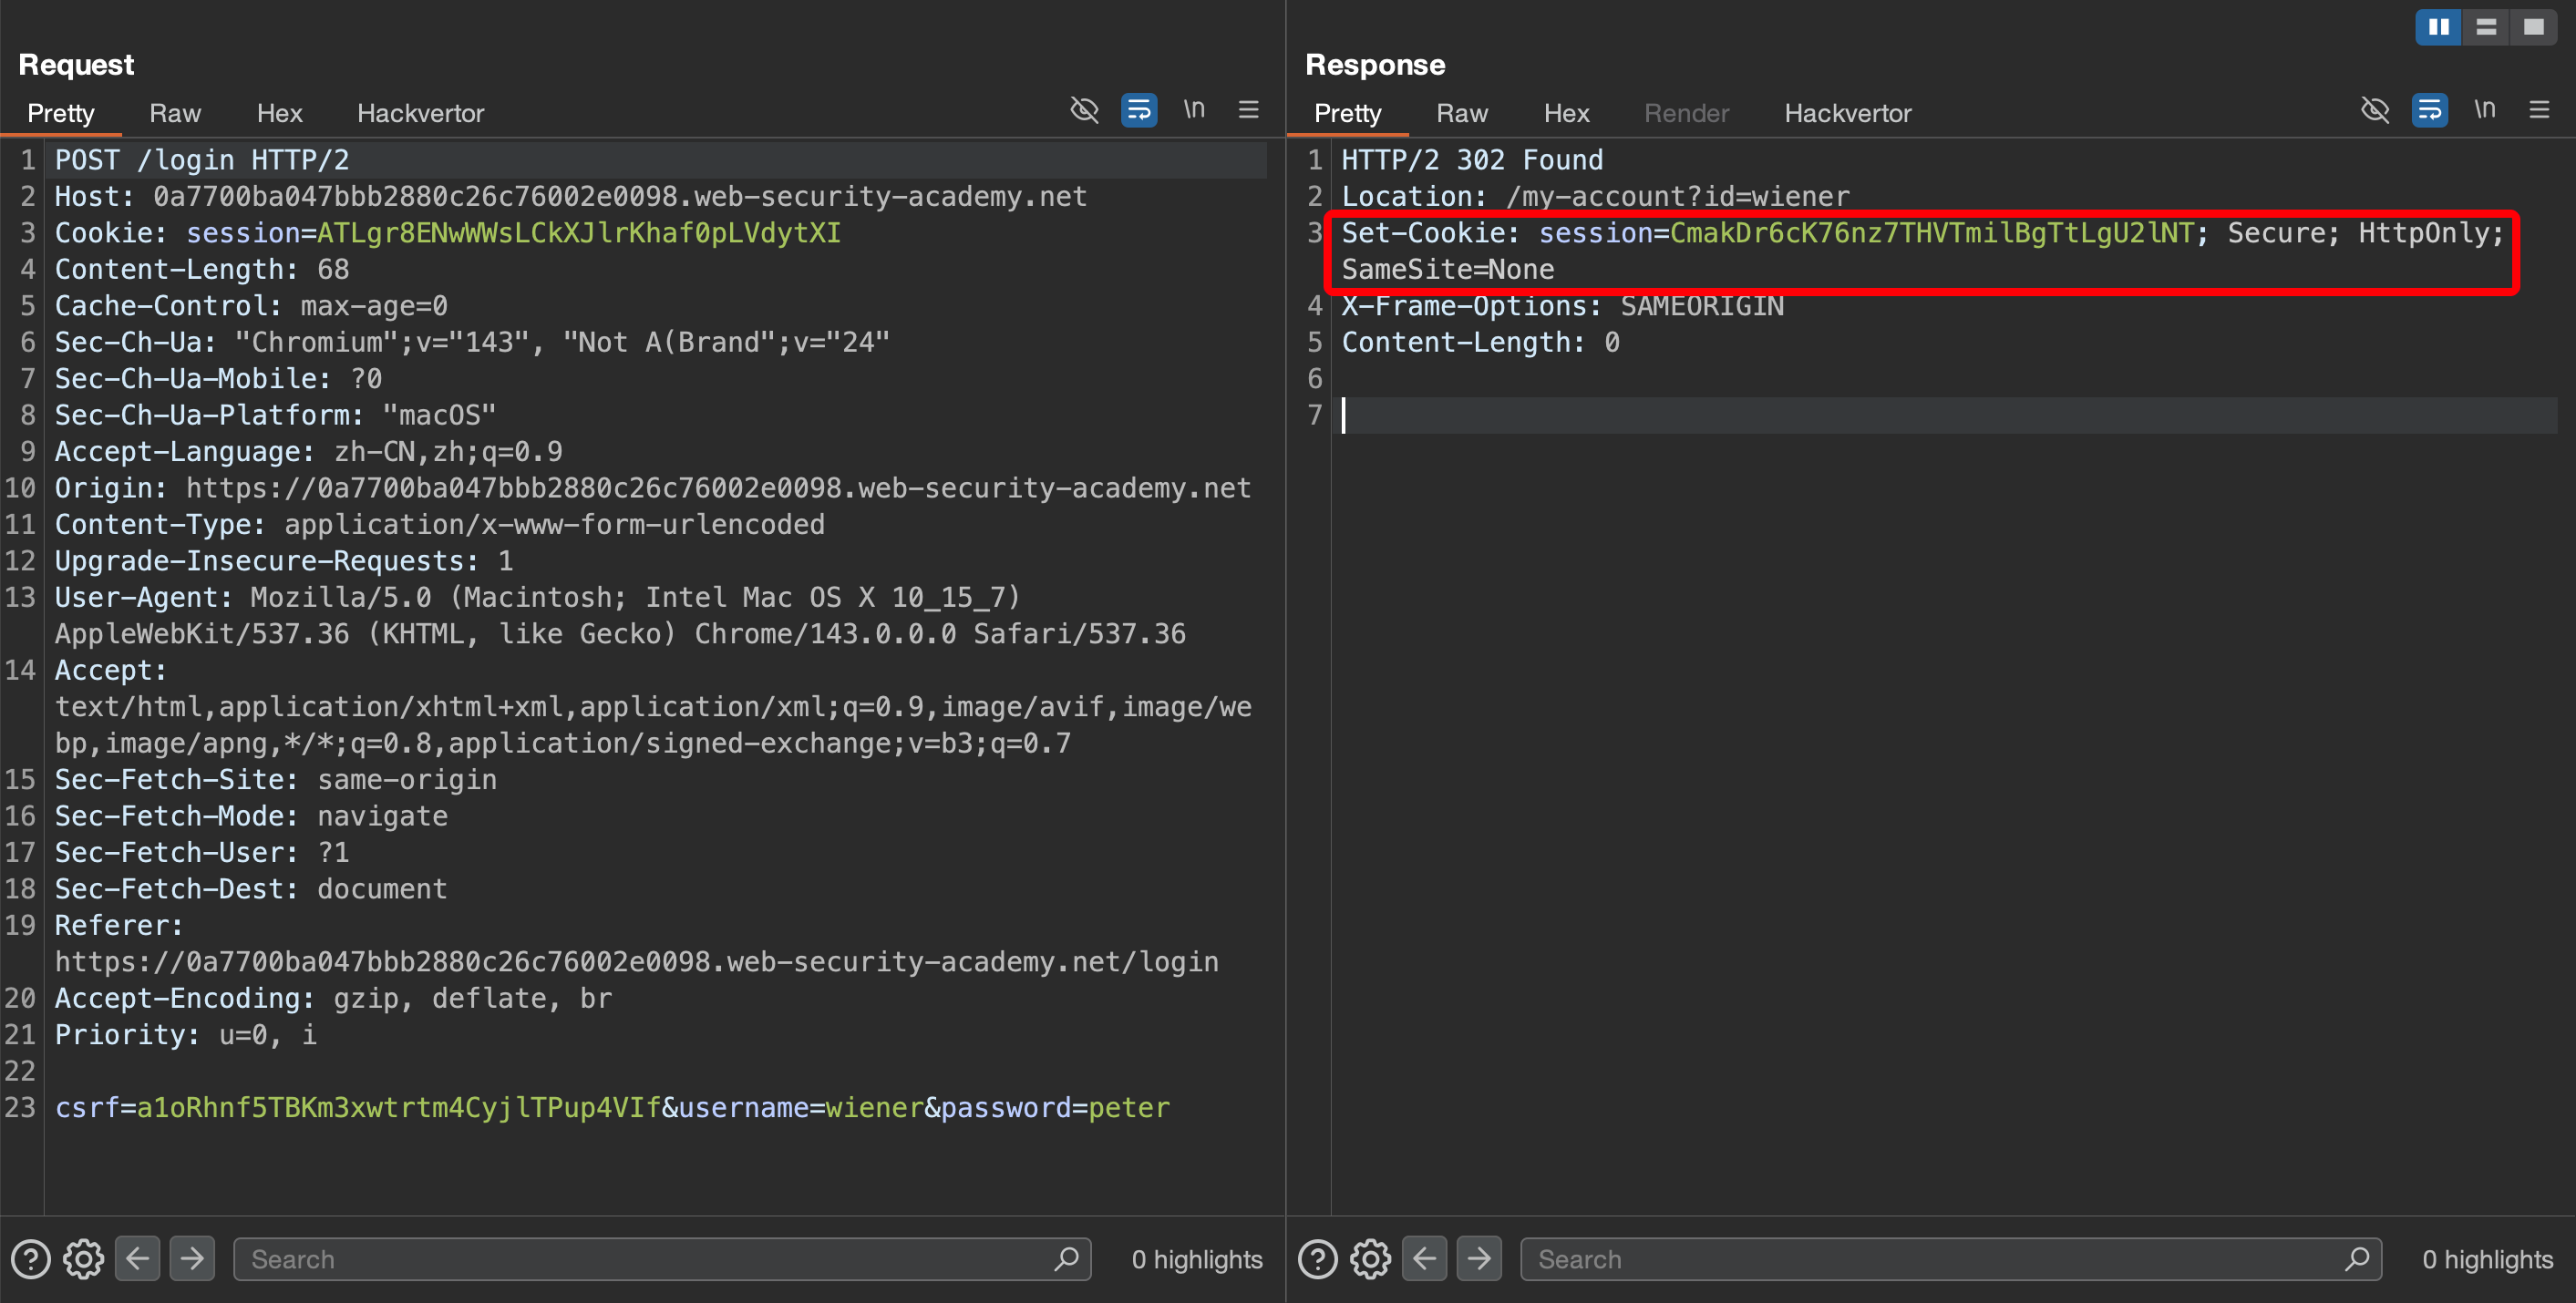Switch to combined tabbed layout view
This screenshot has height=1303, width=2576.
point(2533,27)
